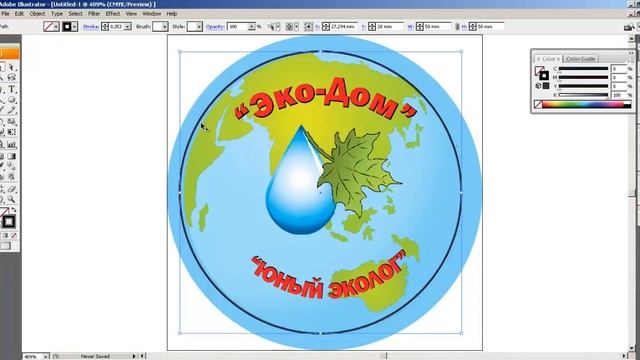Select the Type tool
The width and height of the screenshot is (640, 360).
pos(11,89)
